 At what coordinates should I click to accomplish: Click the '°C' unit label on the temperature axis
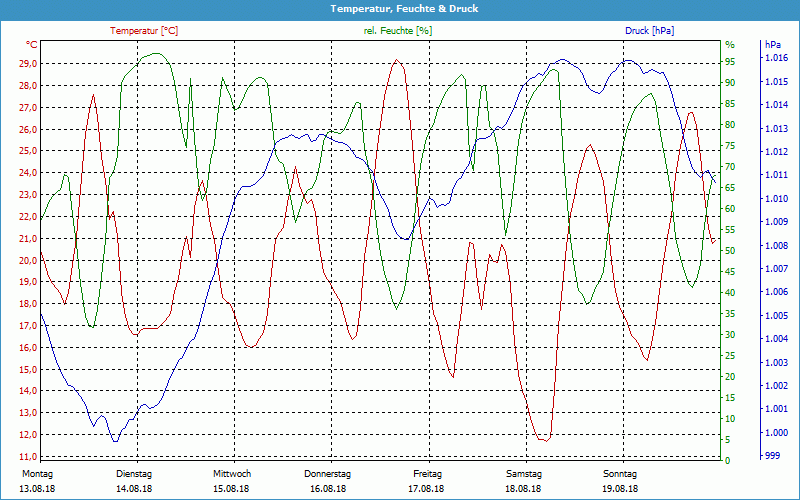32,45
